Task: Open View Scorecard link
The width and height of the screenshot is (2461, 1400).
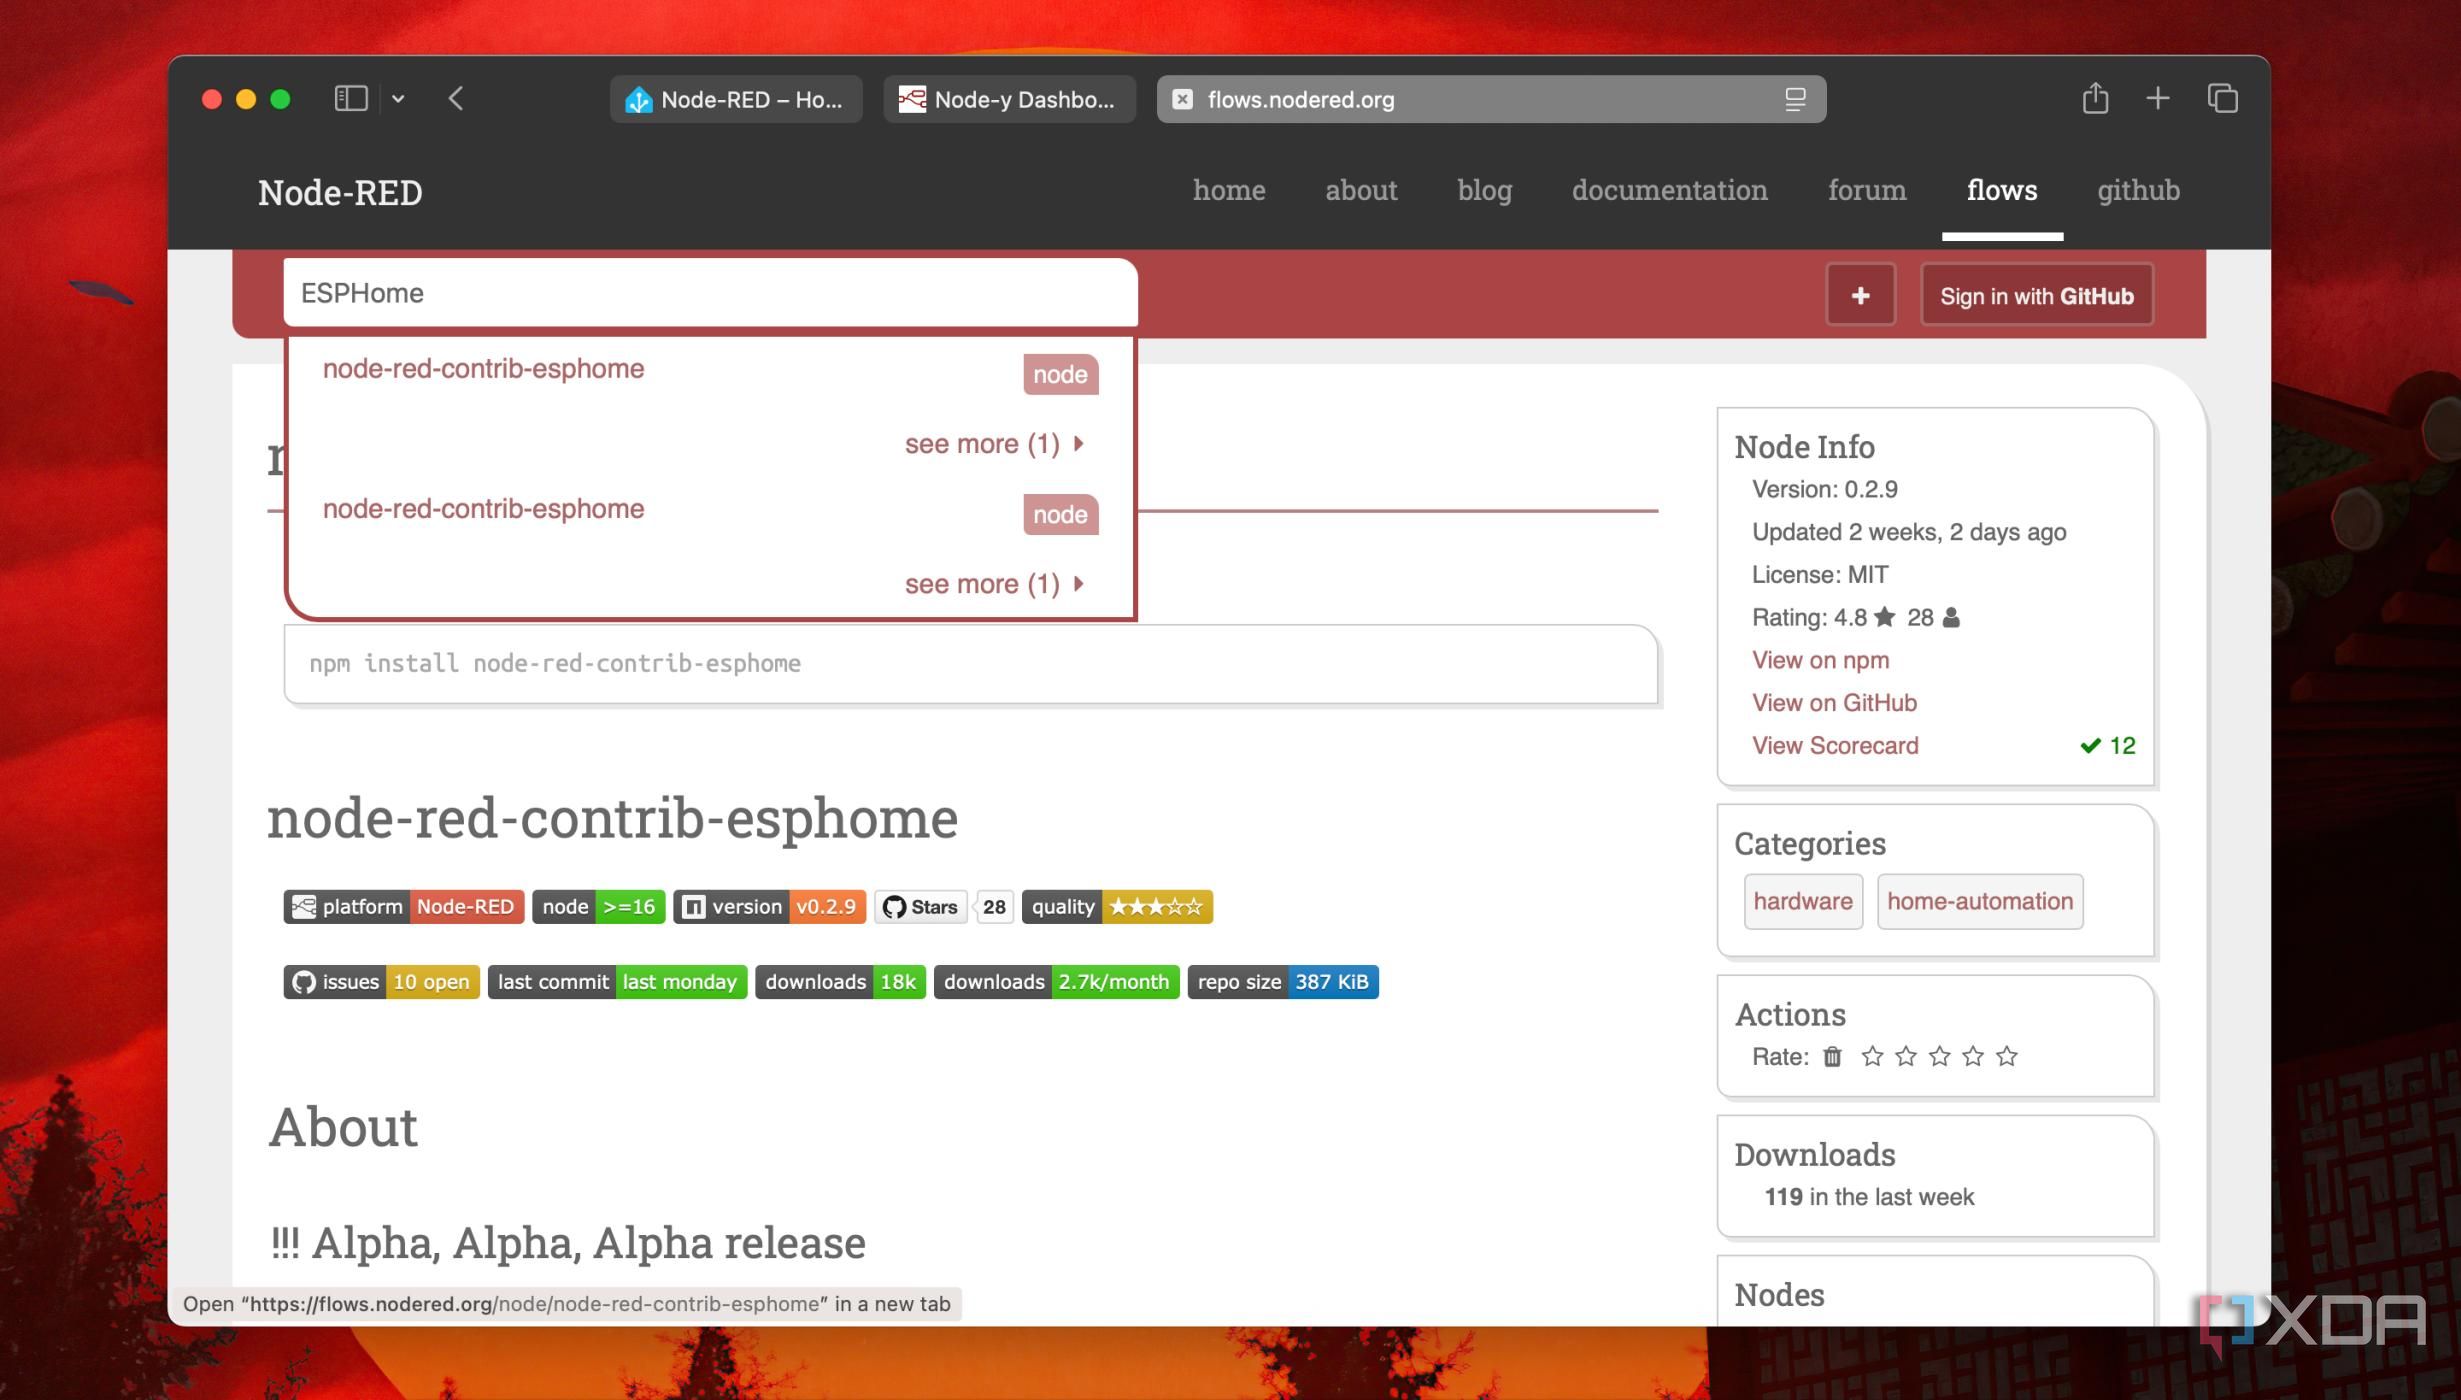Action: (1835, 746)
